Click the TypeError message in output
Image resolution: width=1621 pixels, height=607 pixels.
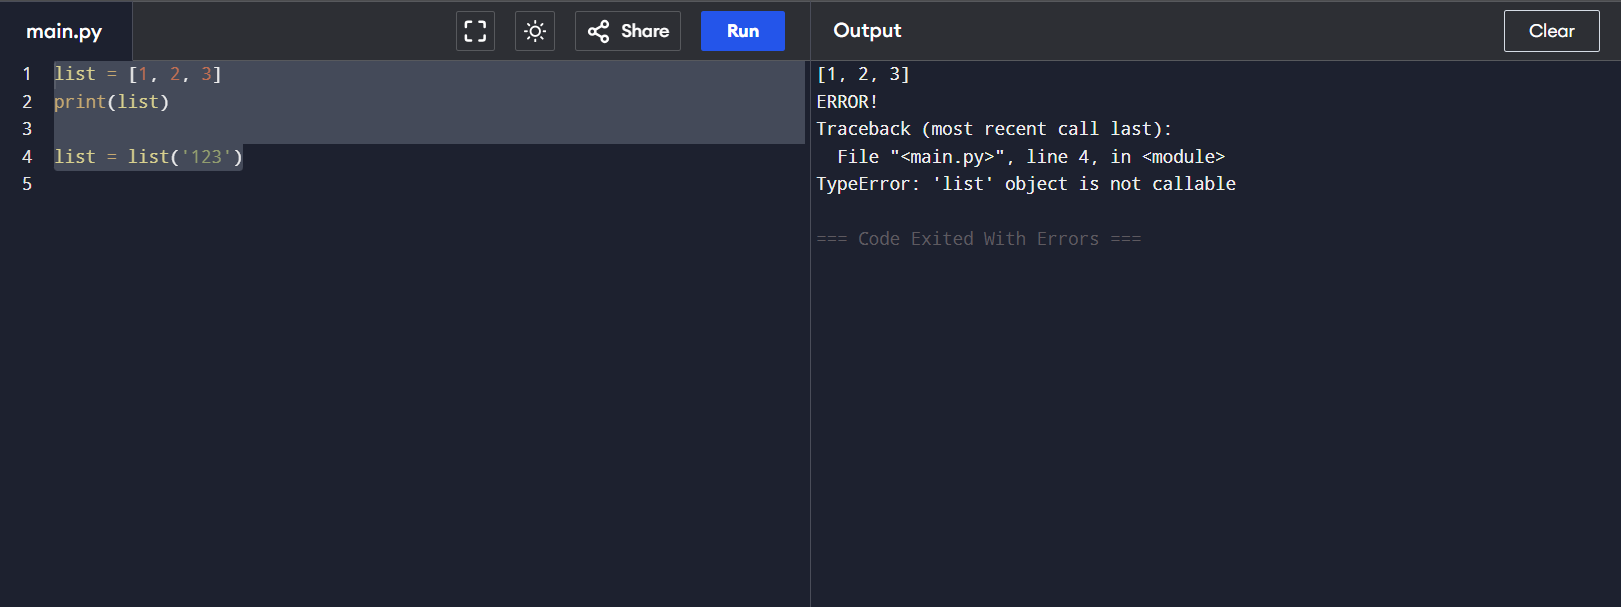point(1025,184)
